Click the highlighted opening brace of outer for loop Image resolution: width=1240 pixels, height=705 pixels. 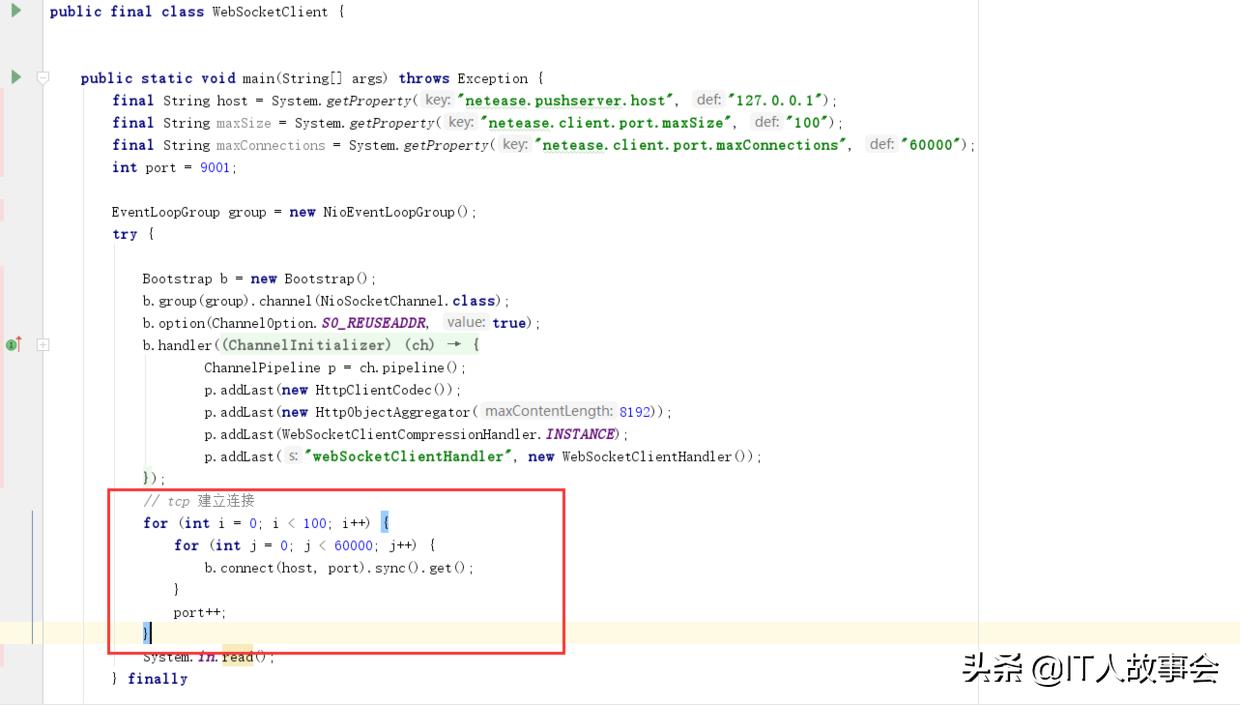pyautogui.click(x=385, y=523)
